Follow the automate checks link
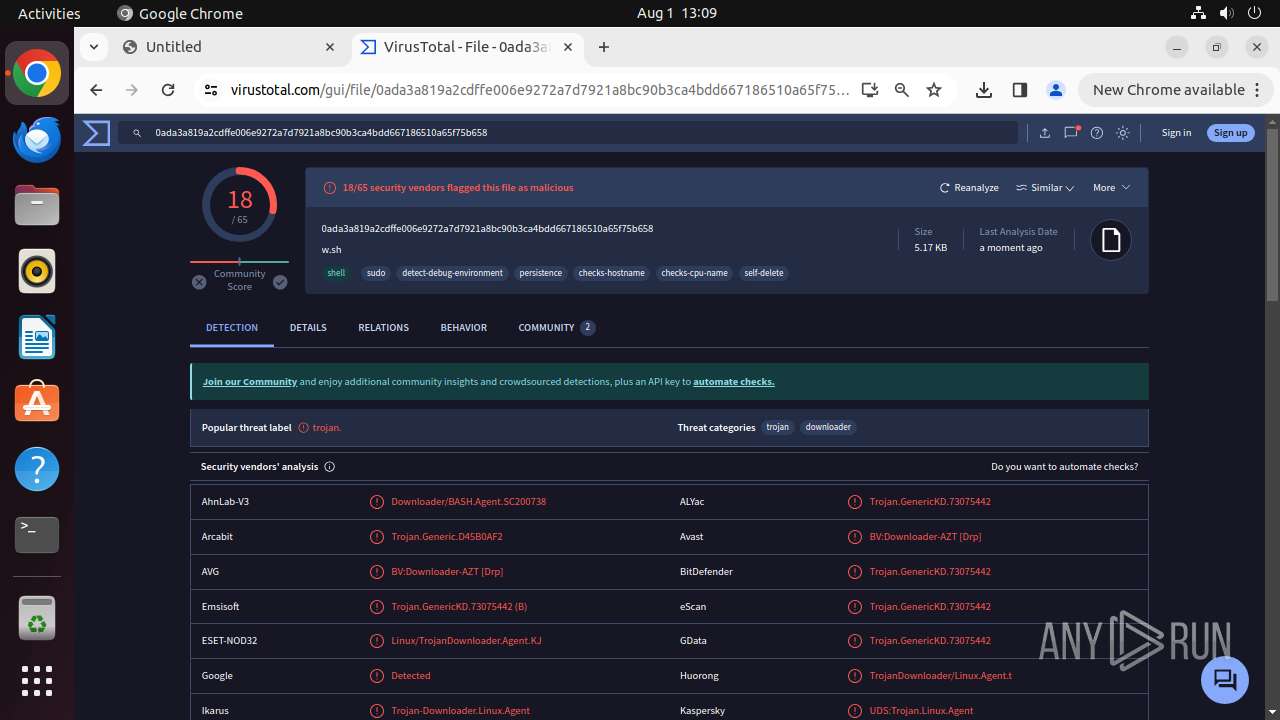The image size is (1280, 720). point(734,382)
